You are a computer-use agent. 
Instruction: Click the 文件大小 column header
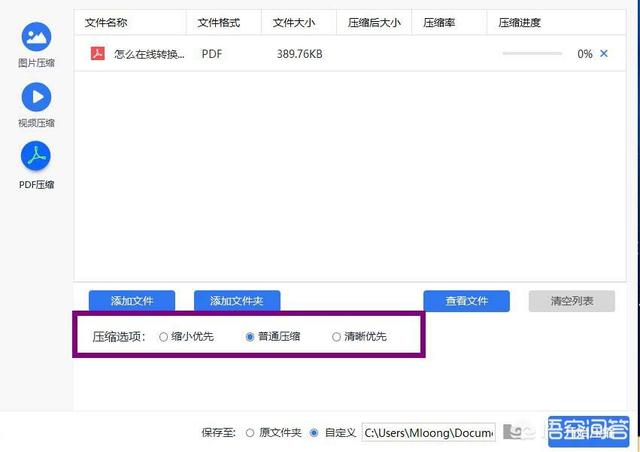(x=294, y=22)
